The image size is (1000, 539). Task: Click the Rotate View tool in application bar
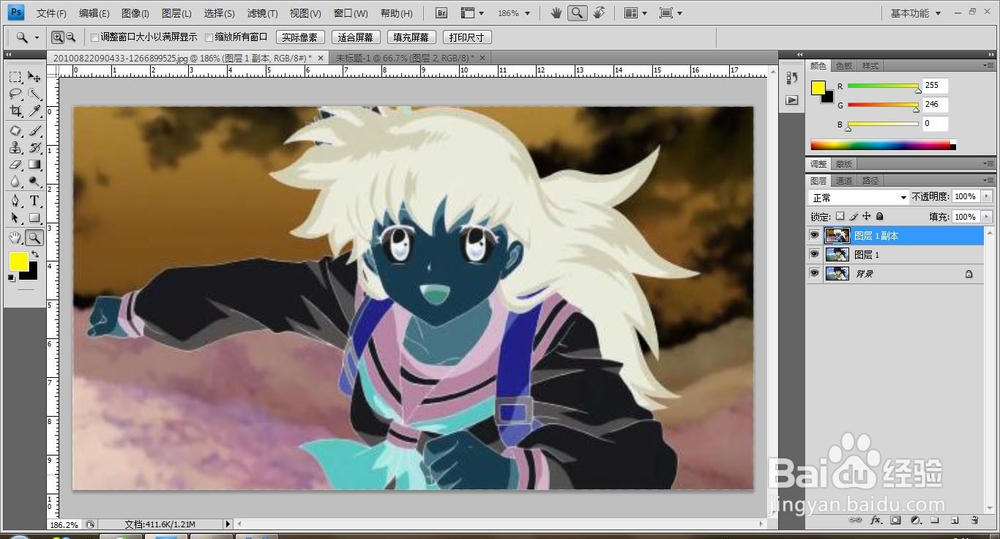coord(599,13)
